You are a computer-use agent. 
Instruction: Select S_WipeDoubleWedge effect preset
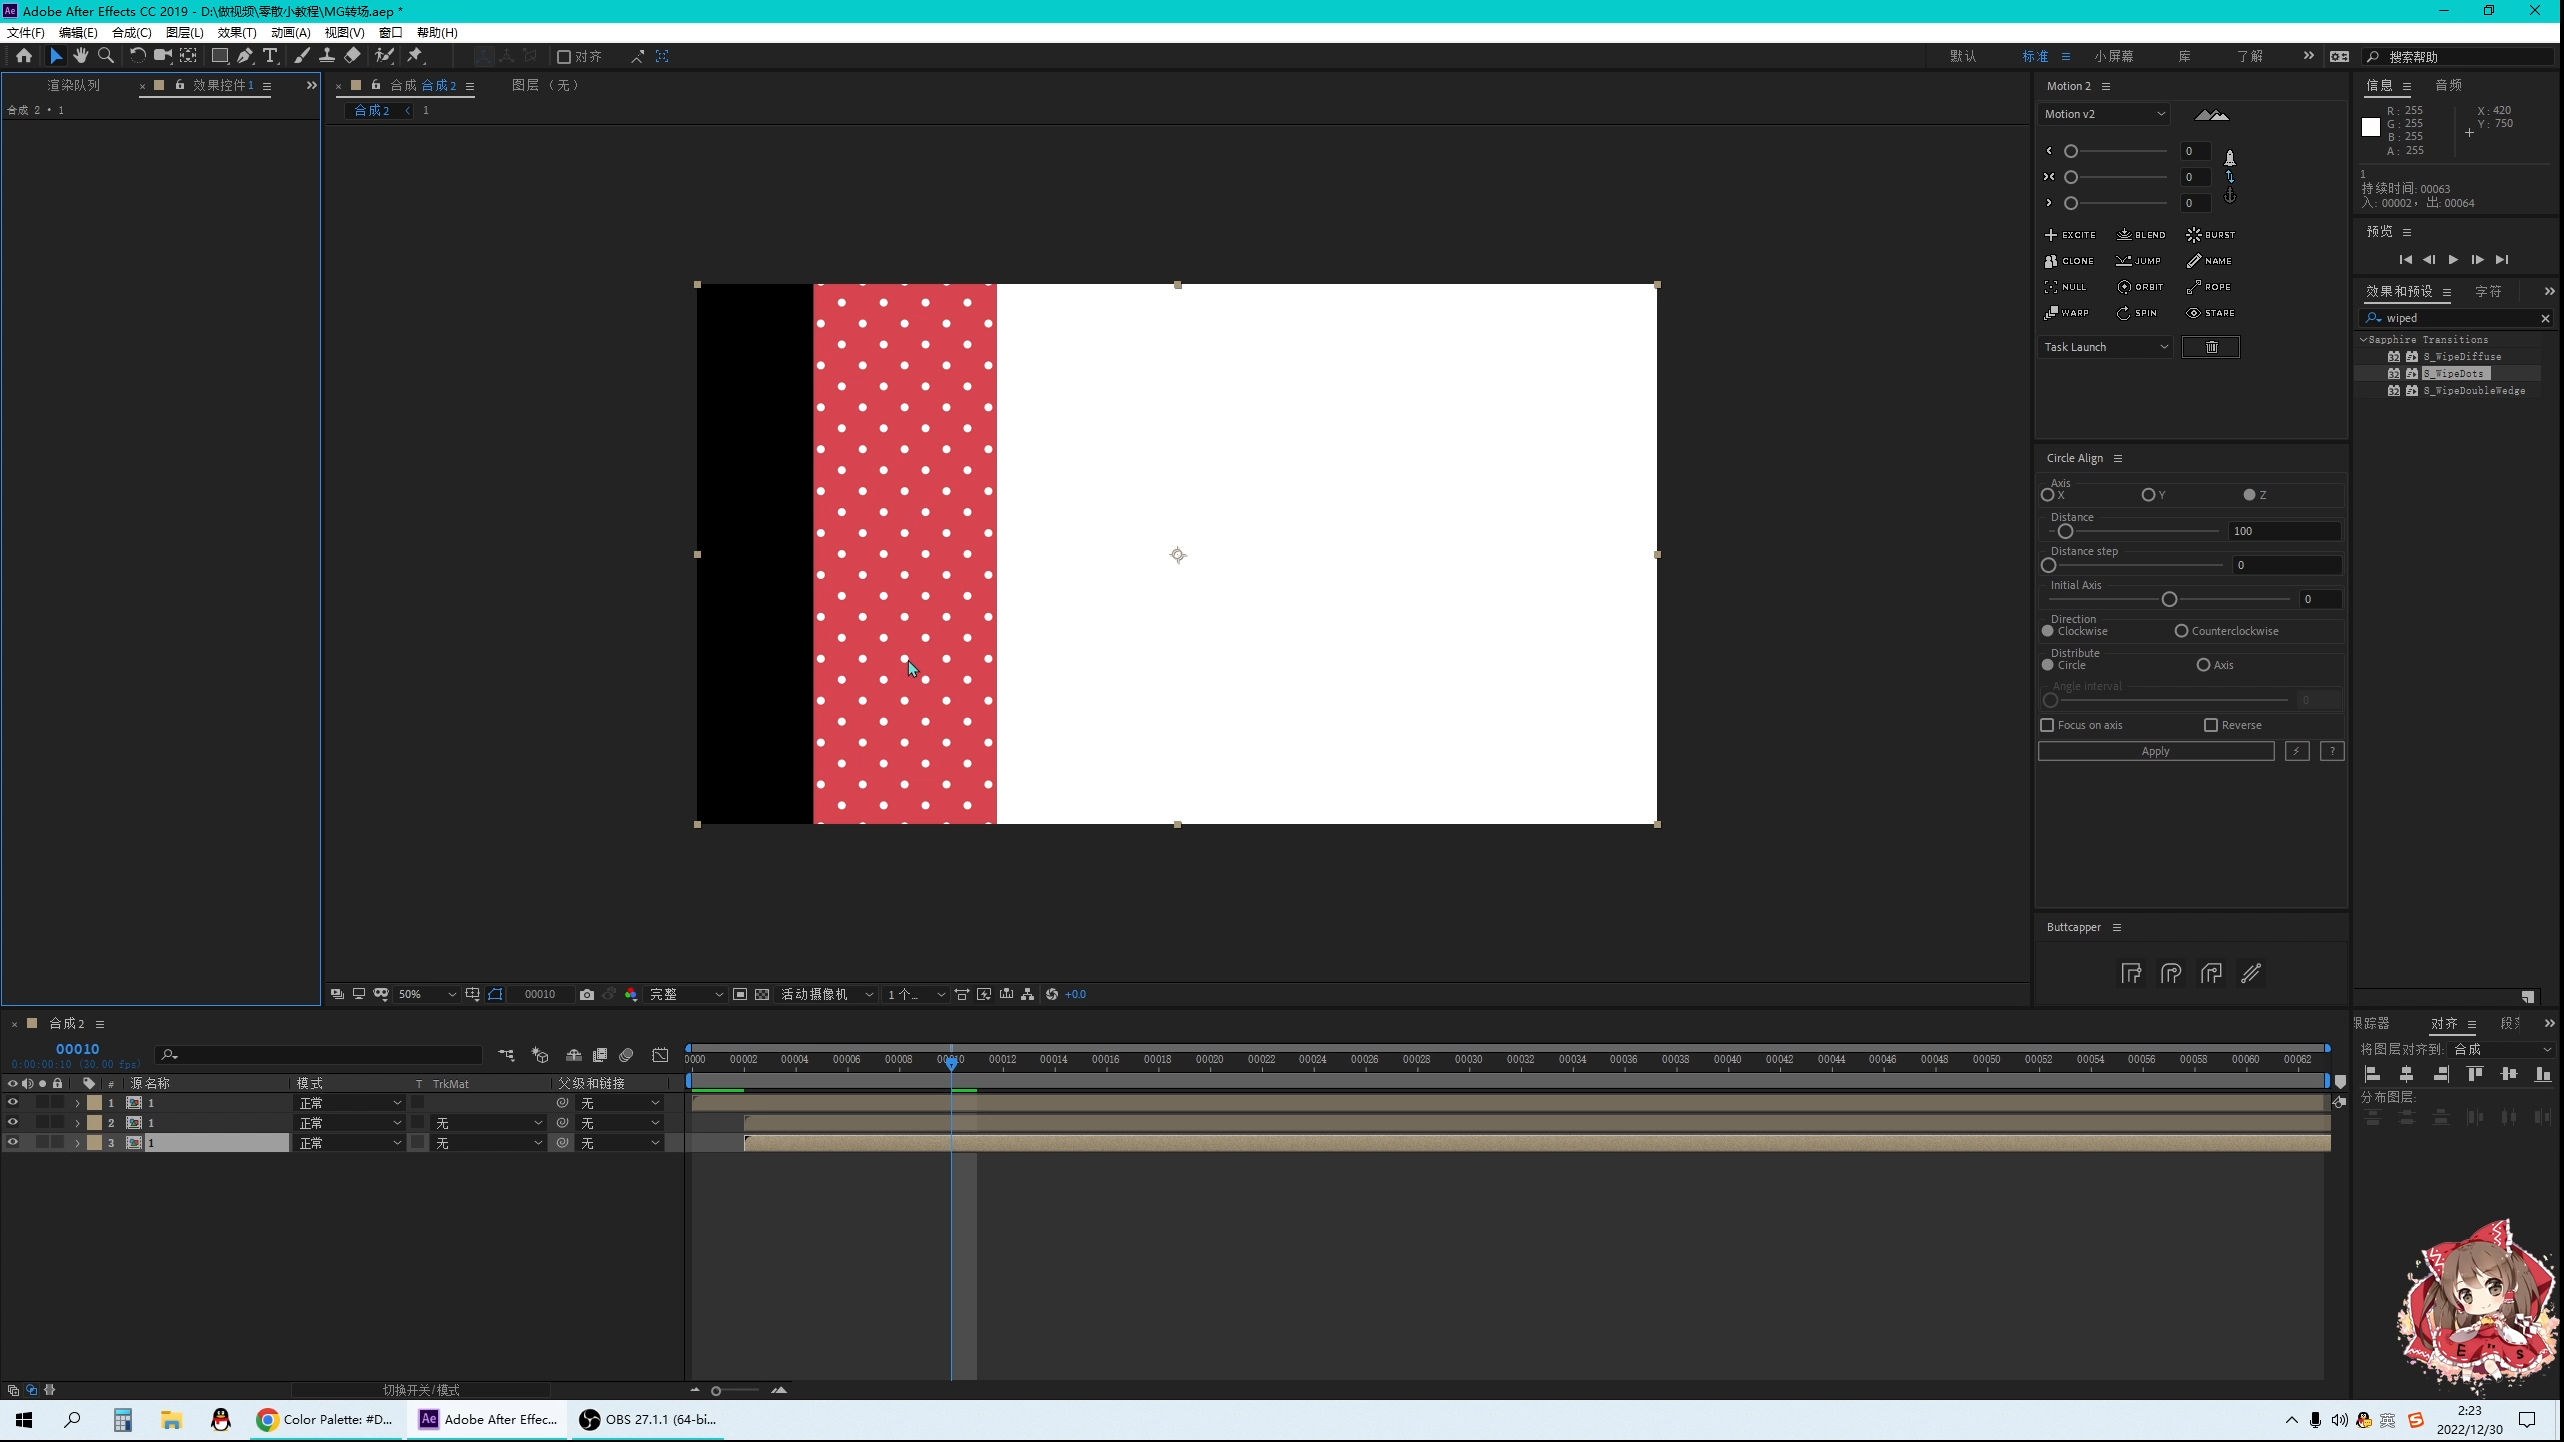pyautogui.click(x=2474, y=390)
